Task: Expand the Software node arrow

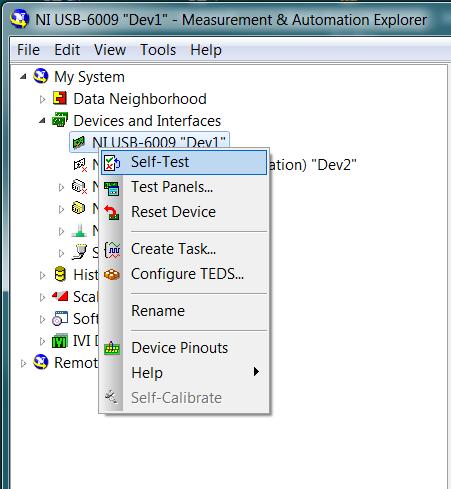Action: click(x=42, y=319)
